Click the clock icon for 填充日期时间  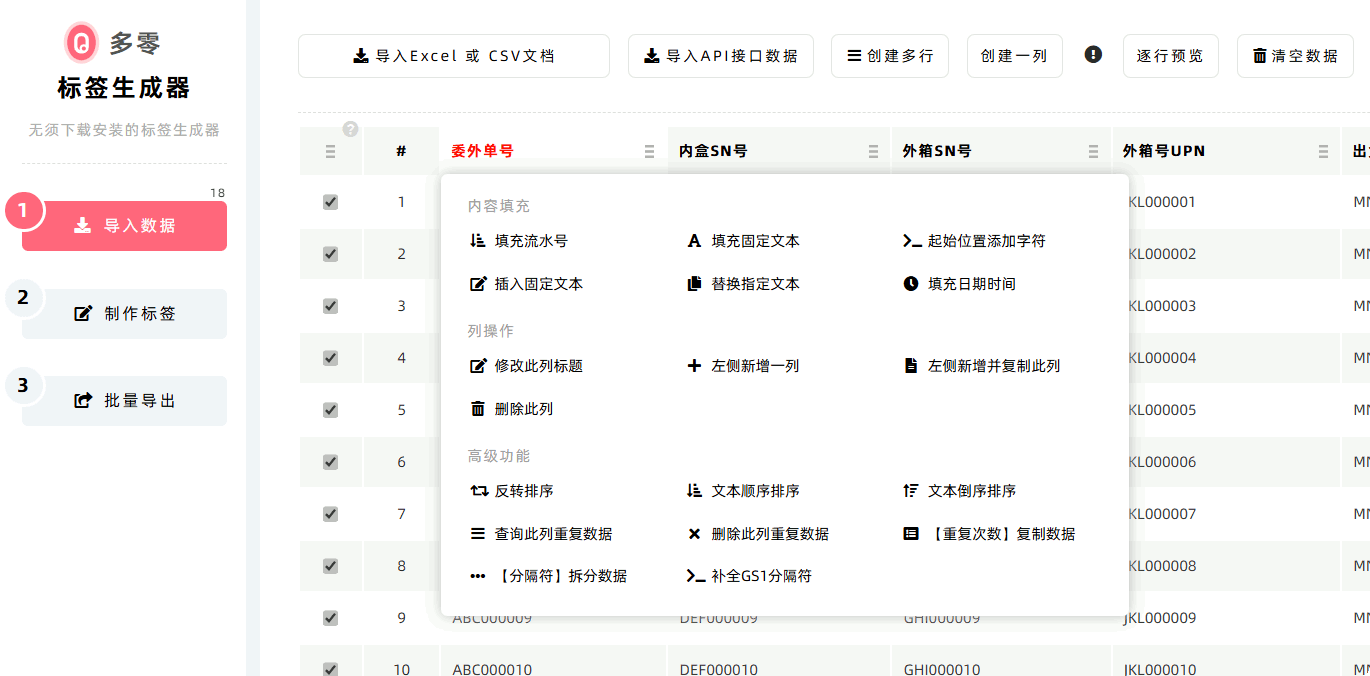click(910, 284)
